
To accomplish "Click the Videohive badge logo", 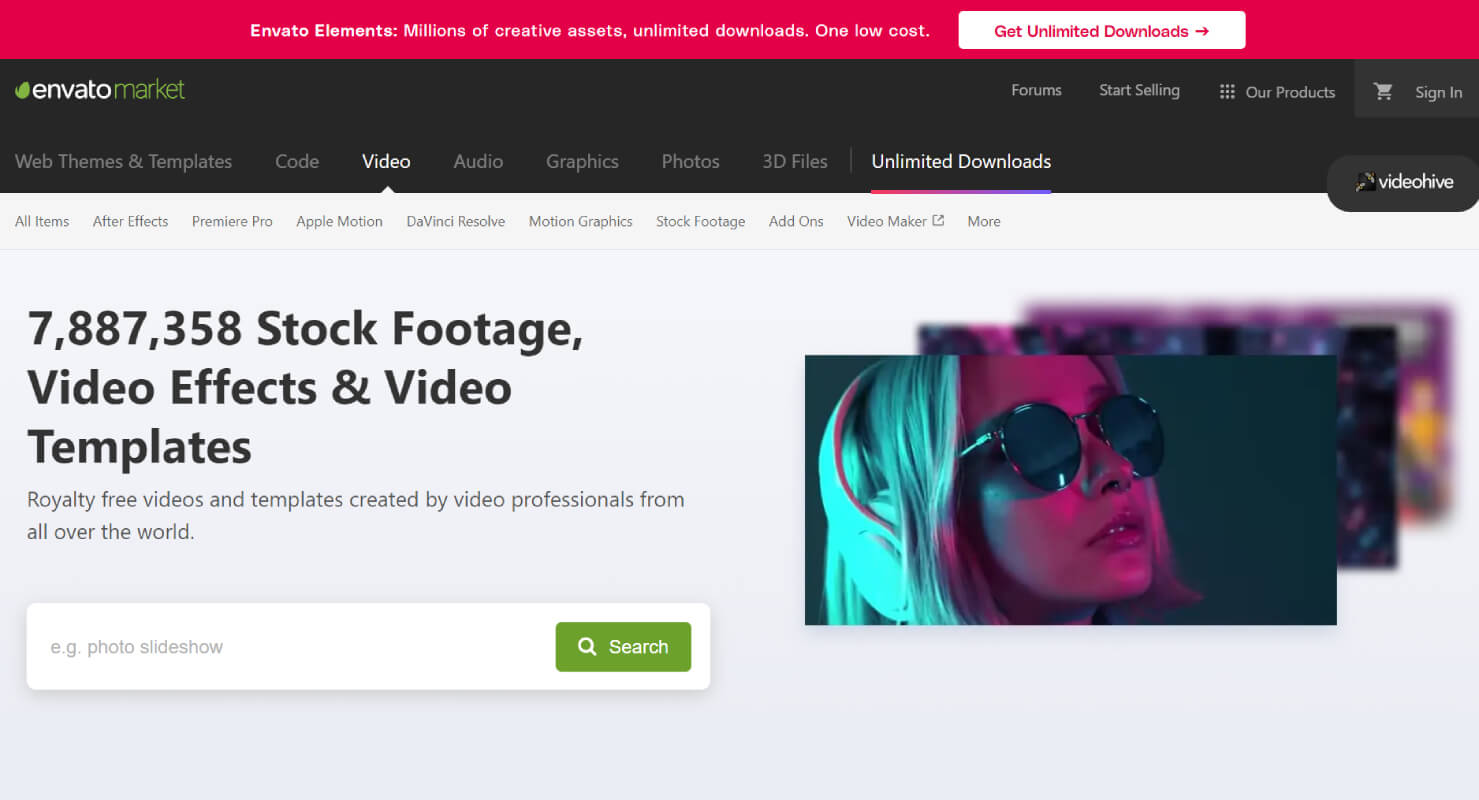I will pyautogui.click(x=1404, y=182).
